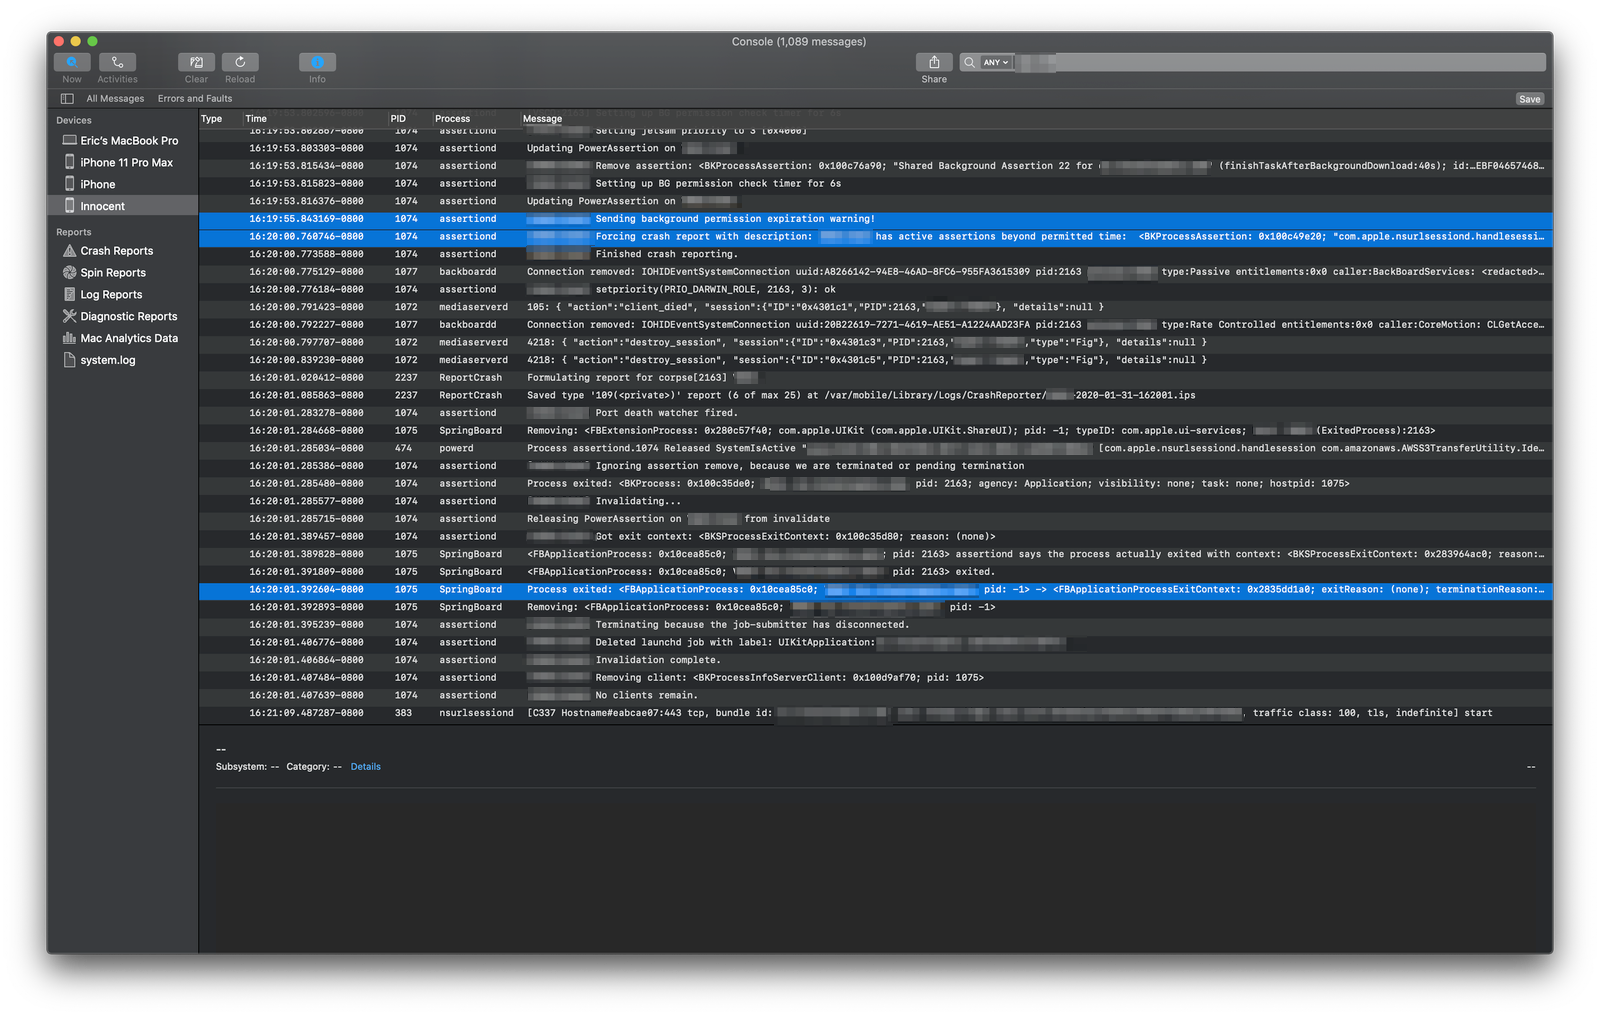The width and height of the screenshot is (1600, 1016).
Task: Select mediaserverd row with 'client_died' action
Action: coord(875,307)
